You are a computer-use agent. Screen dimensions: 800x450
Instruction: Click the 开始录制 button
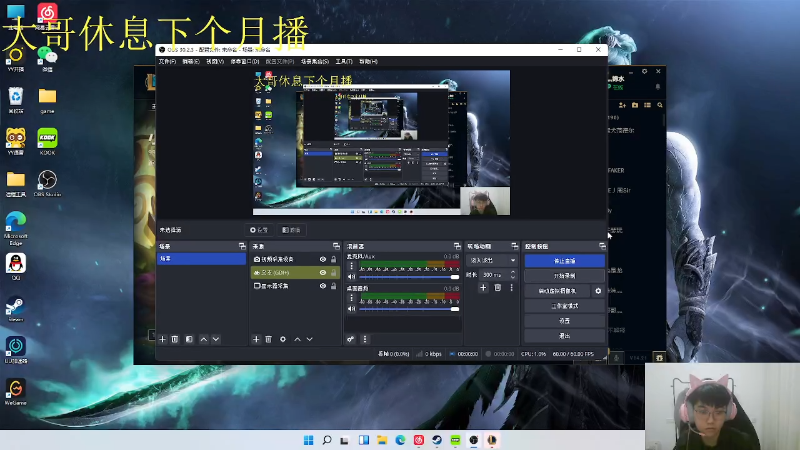point(564,276)
